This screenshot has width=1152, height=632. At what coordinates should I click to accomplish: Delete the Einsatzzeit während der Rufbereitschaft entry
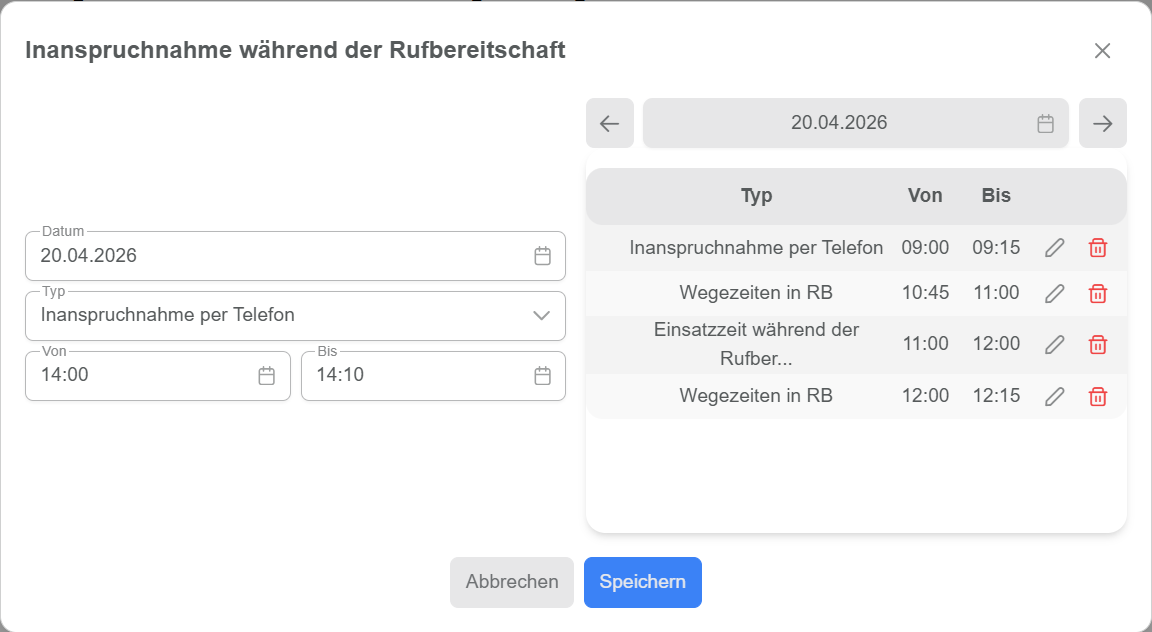(x=1098, y=344)
